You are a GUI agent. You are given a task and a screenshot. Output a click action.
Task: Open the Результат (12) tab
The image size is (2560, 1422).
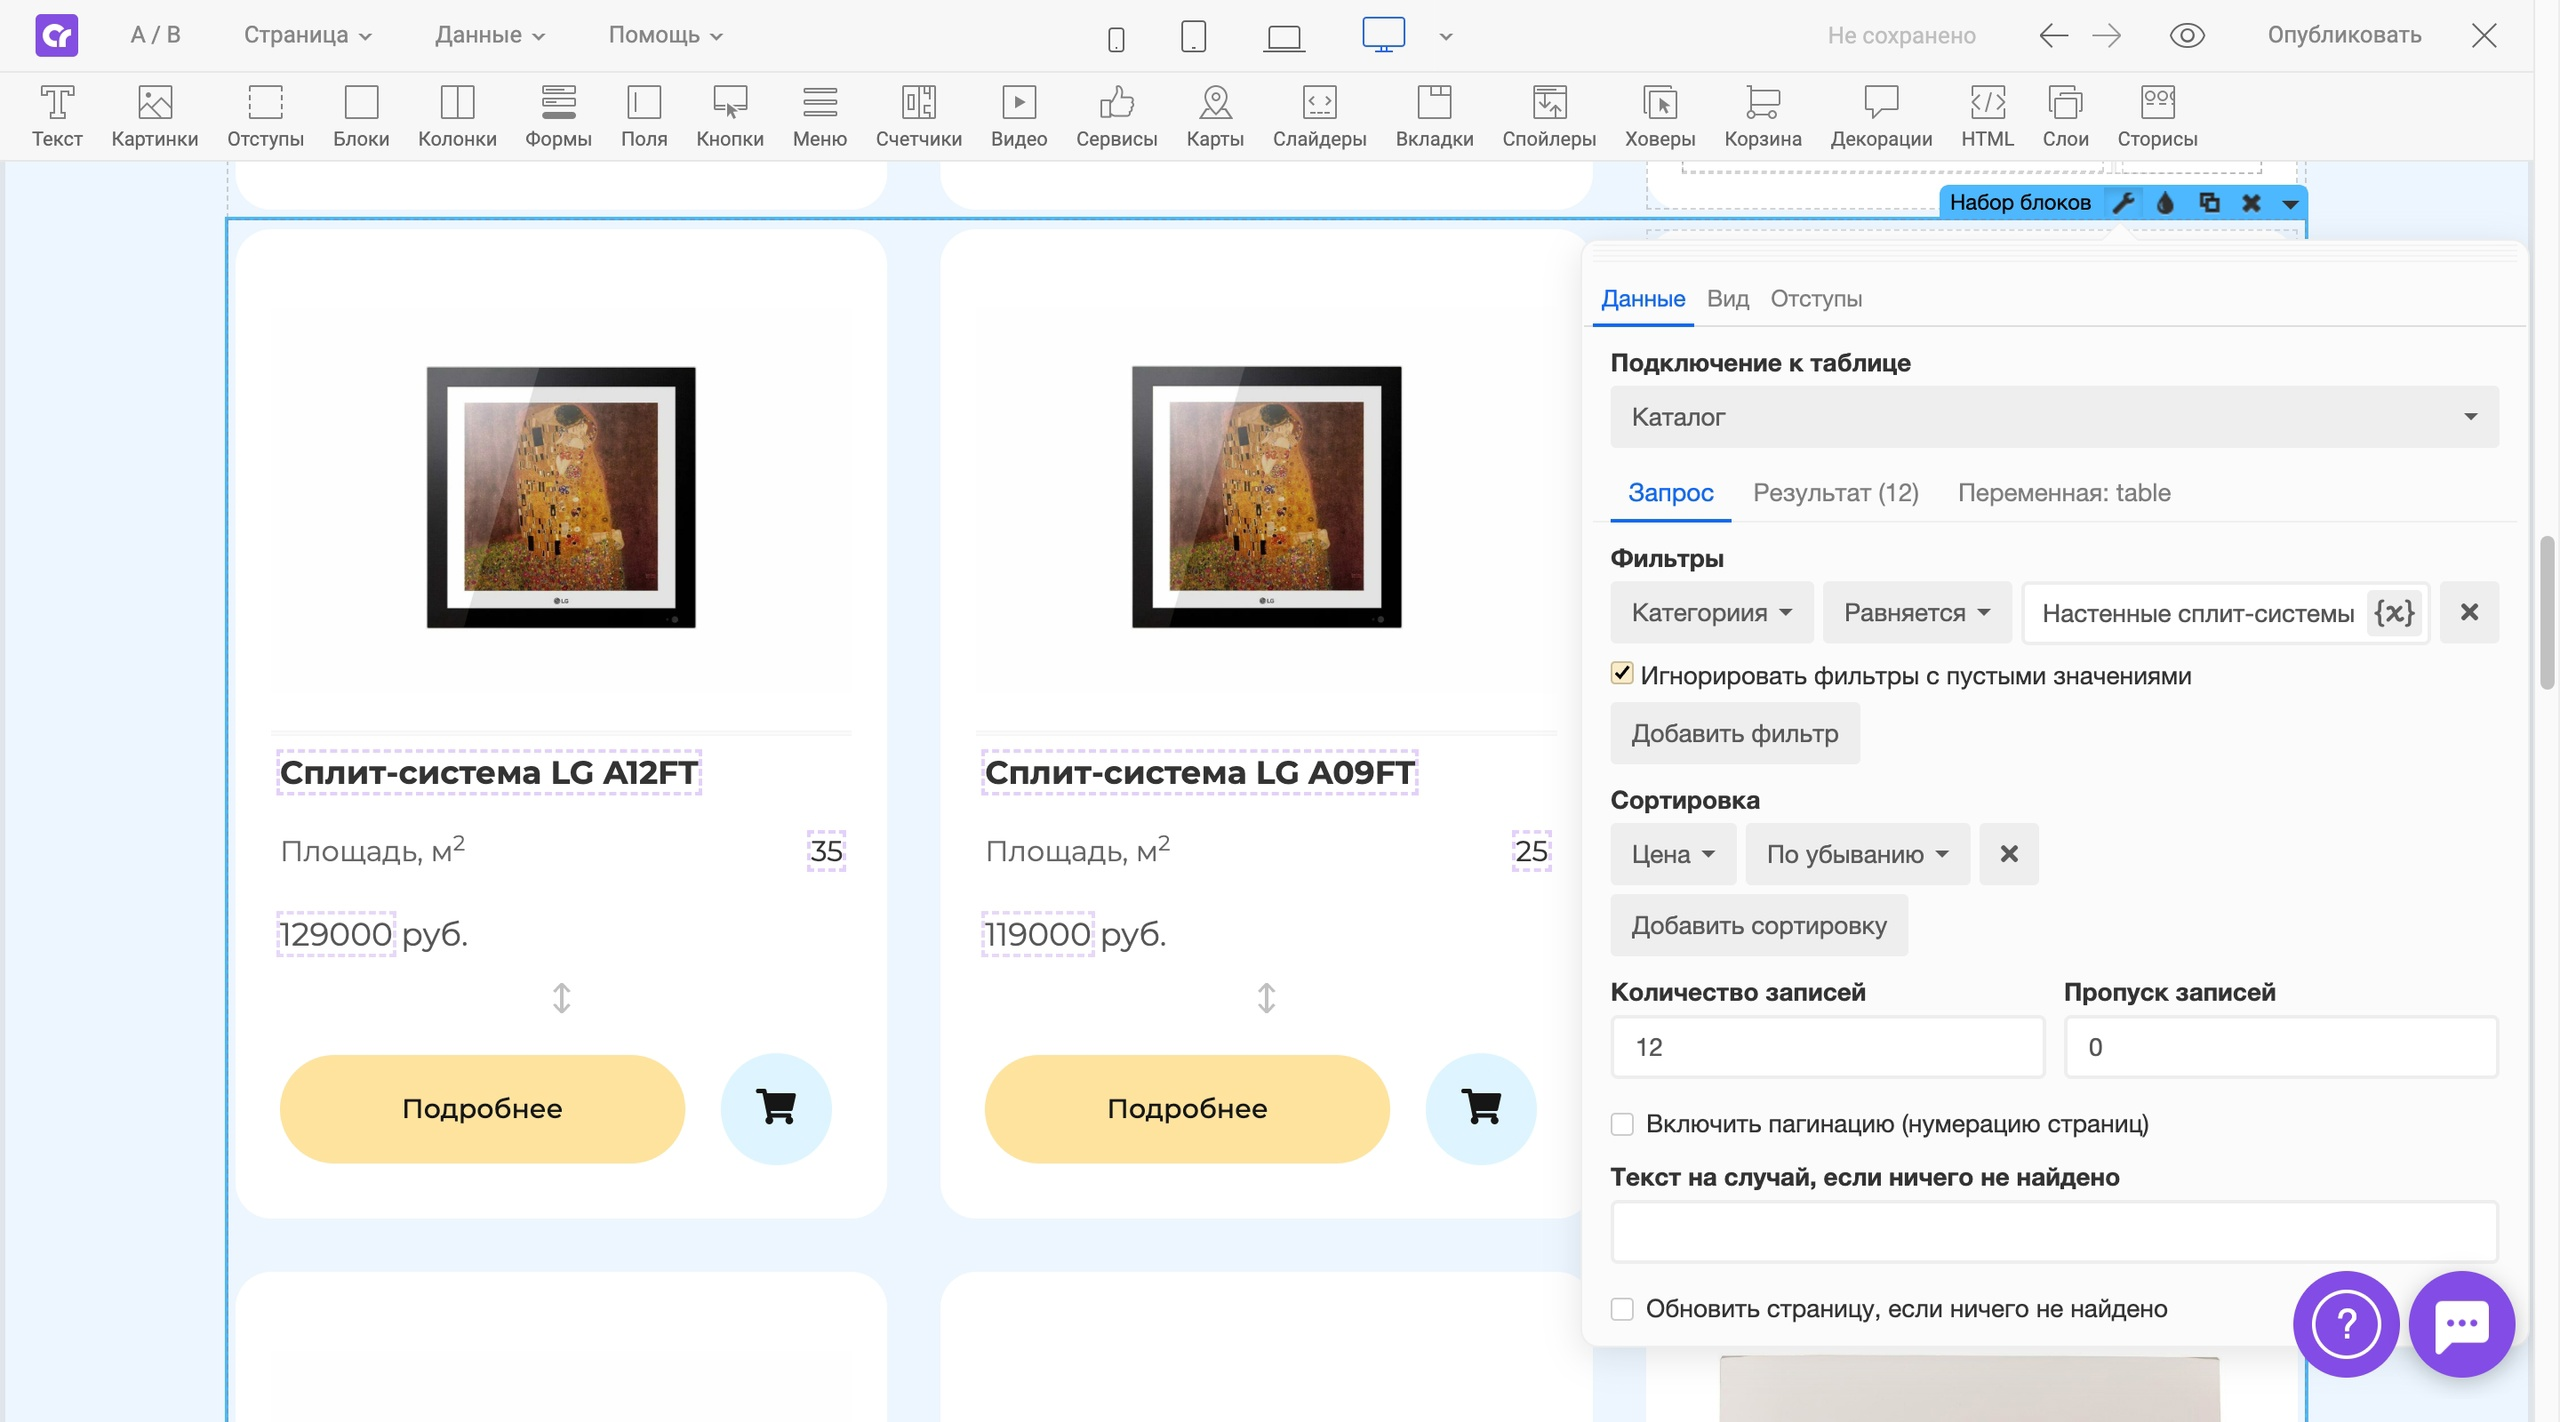1836,493
